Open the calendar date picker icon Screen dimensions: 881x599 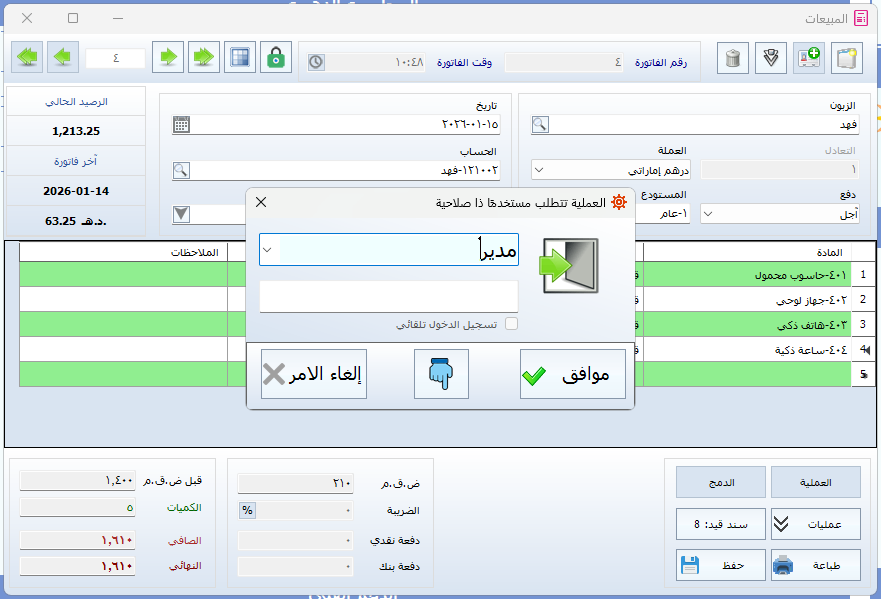tap(181, 125)
